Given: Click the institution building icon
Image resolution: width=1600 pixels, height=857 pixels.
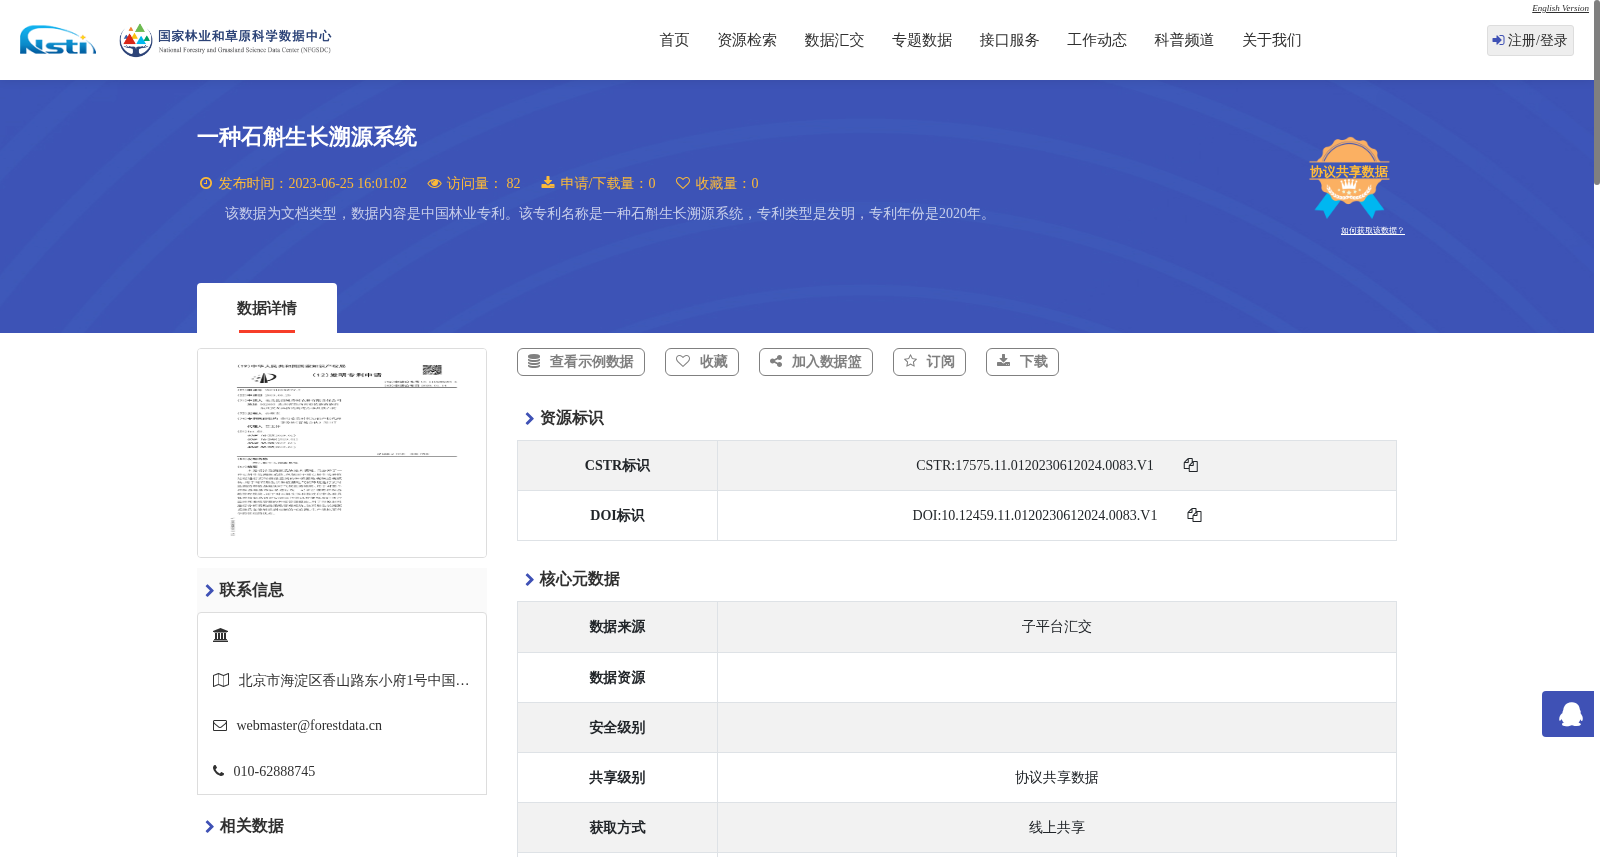Looking at the screenshot, I should [221, 635].
